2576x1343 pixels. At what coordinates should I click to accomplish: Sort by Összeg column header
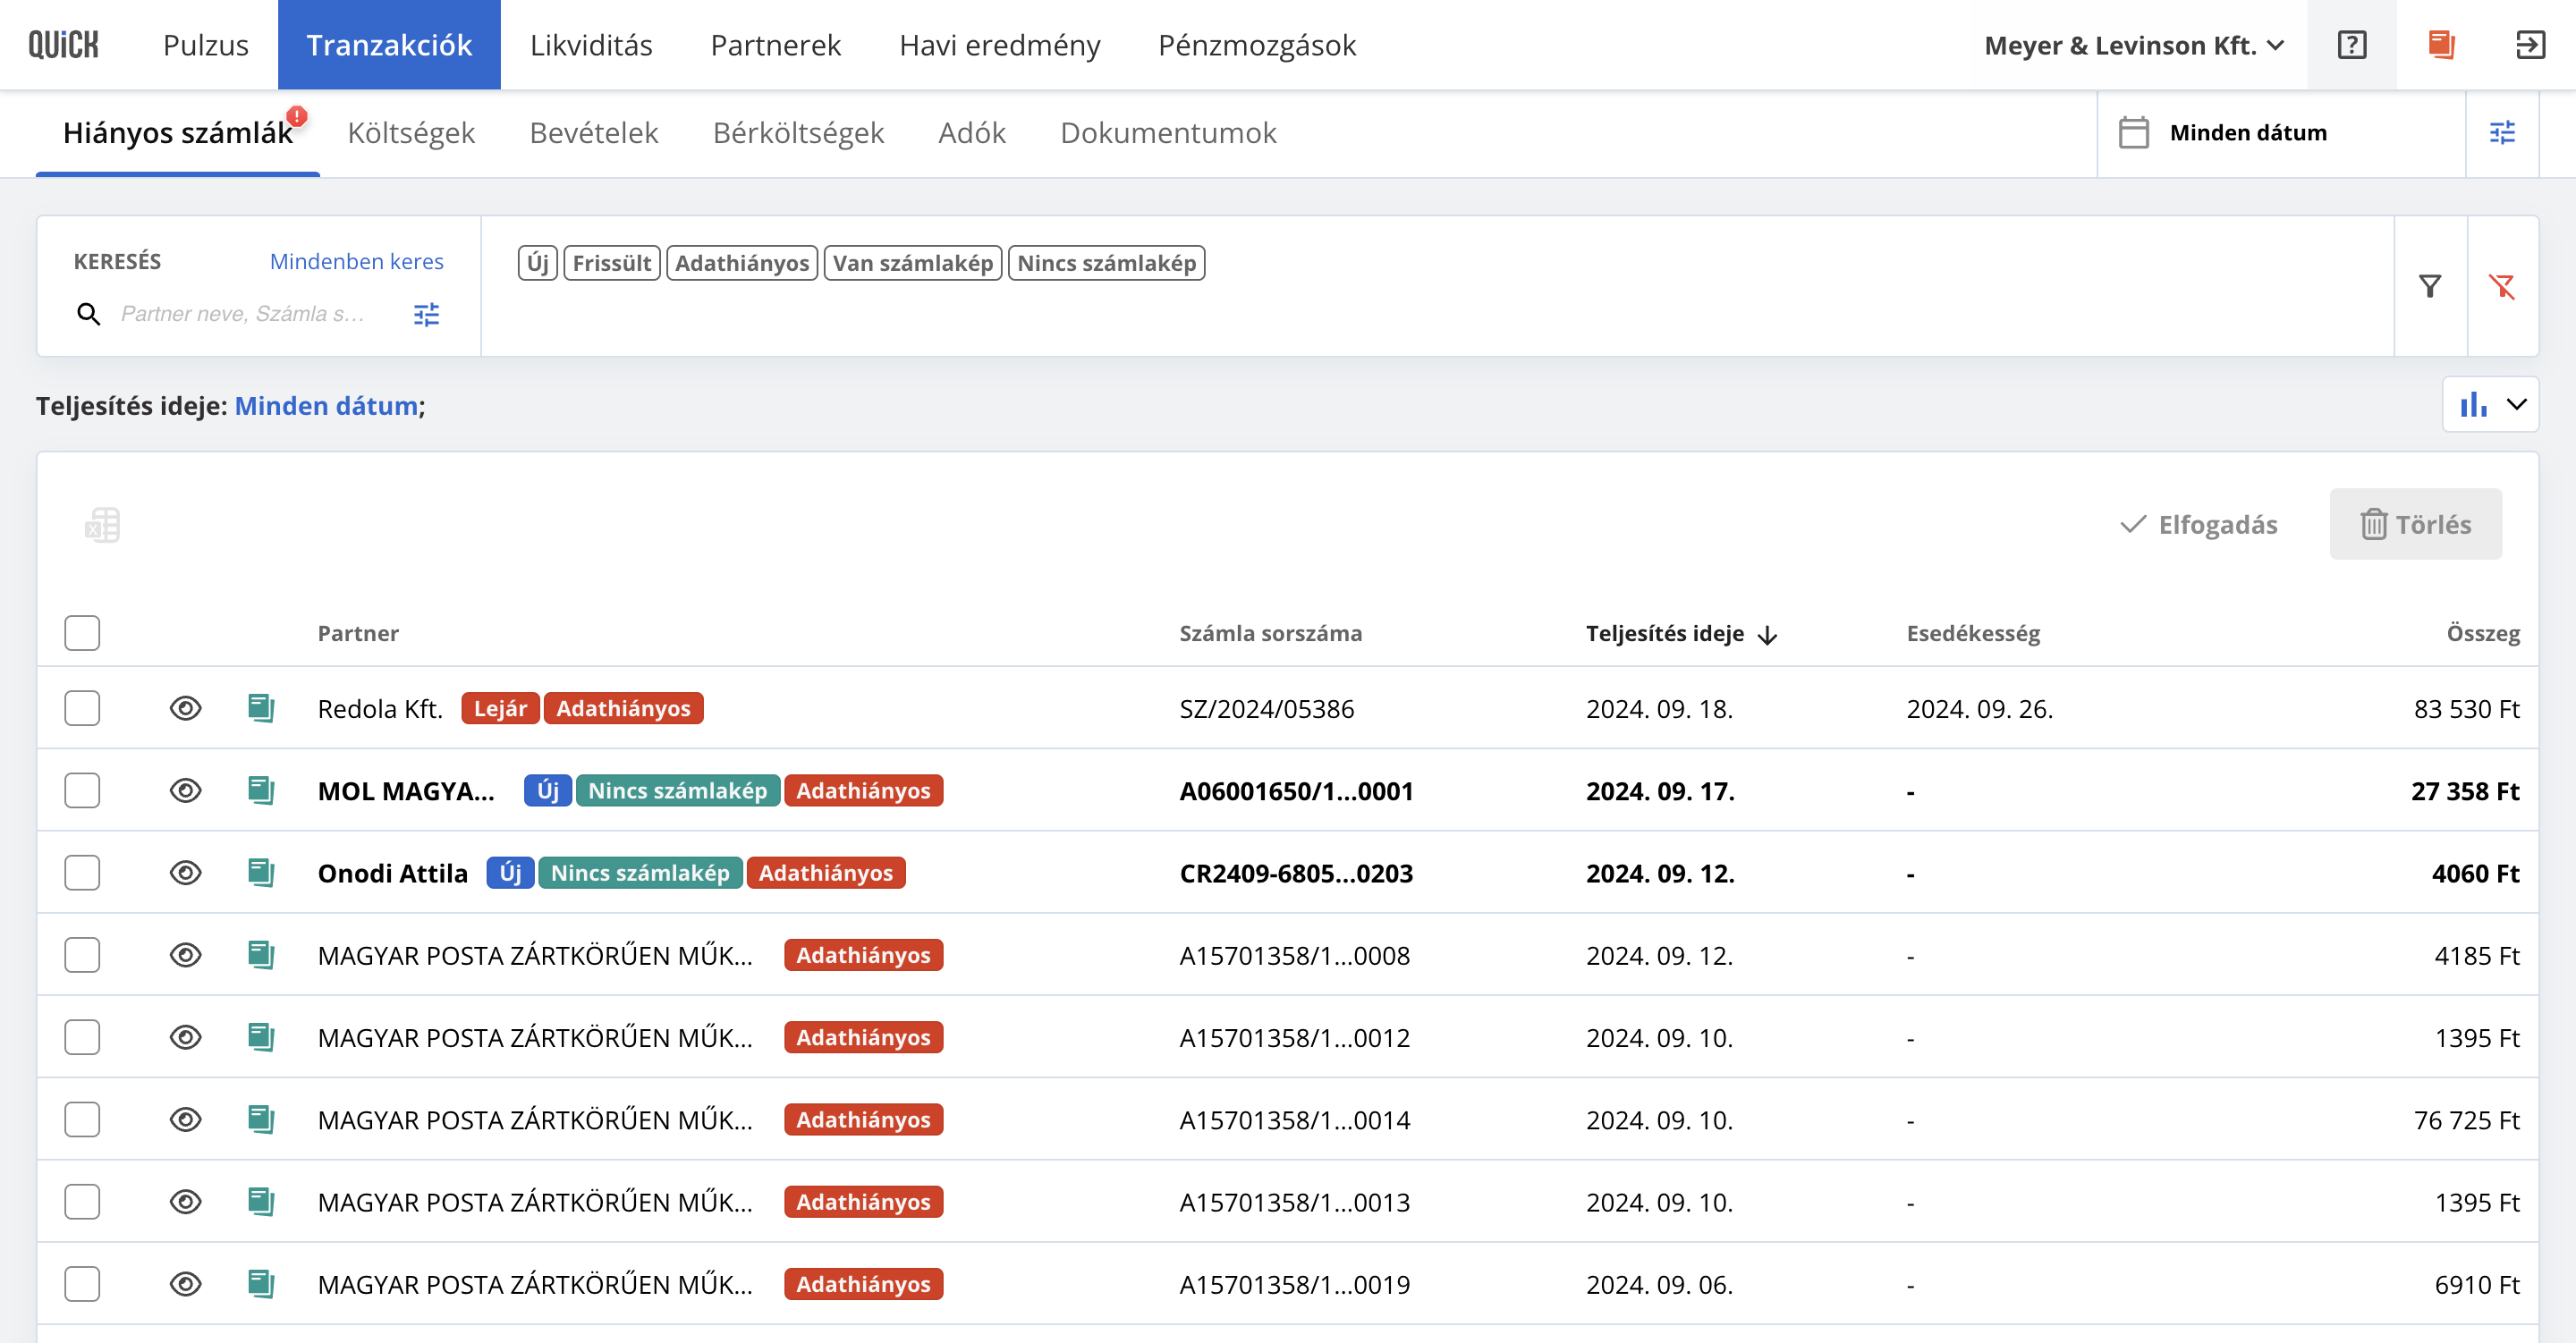(2482, 633)
